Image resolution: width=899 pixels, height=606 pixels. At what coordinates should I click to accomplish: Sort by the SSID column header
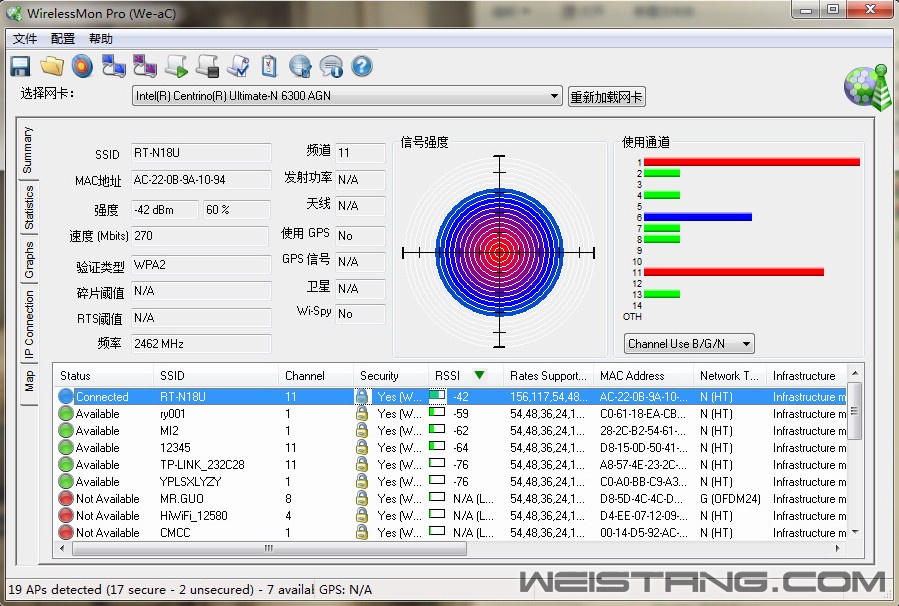click(x=216, y=376)
